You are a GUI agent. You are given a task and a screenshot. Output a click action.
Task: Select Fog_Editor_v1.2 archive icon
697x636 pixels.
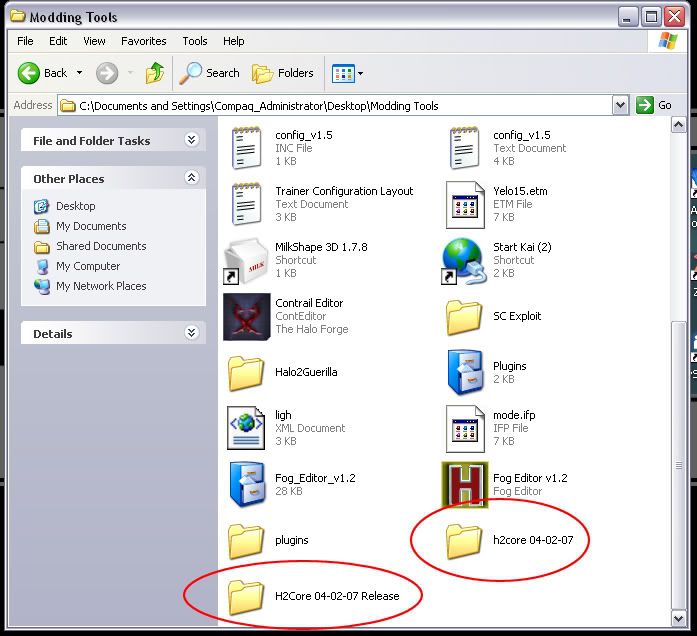coord(247,484)
